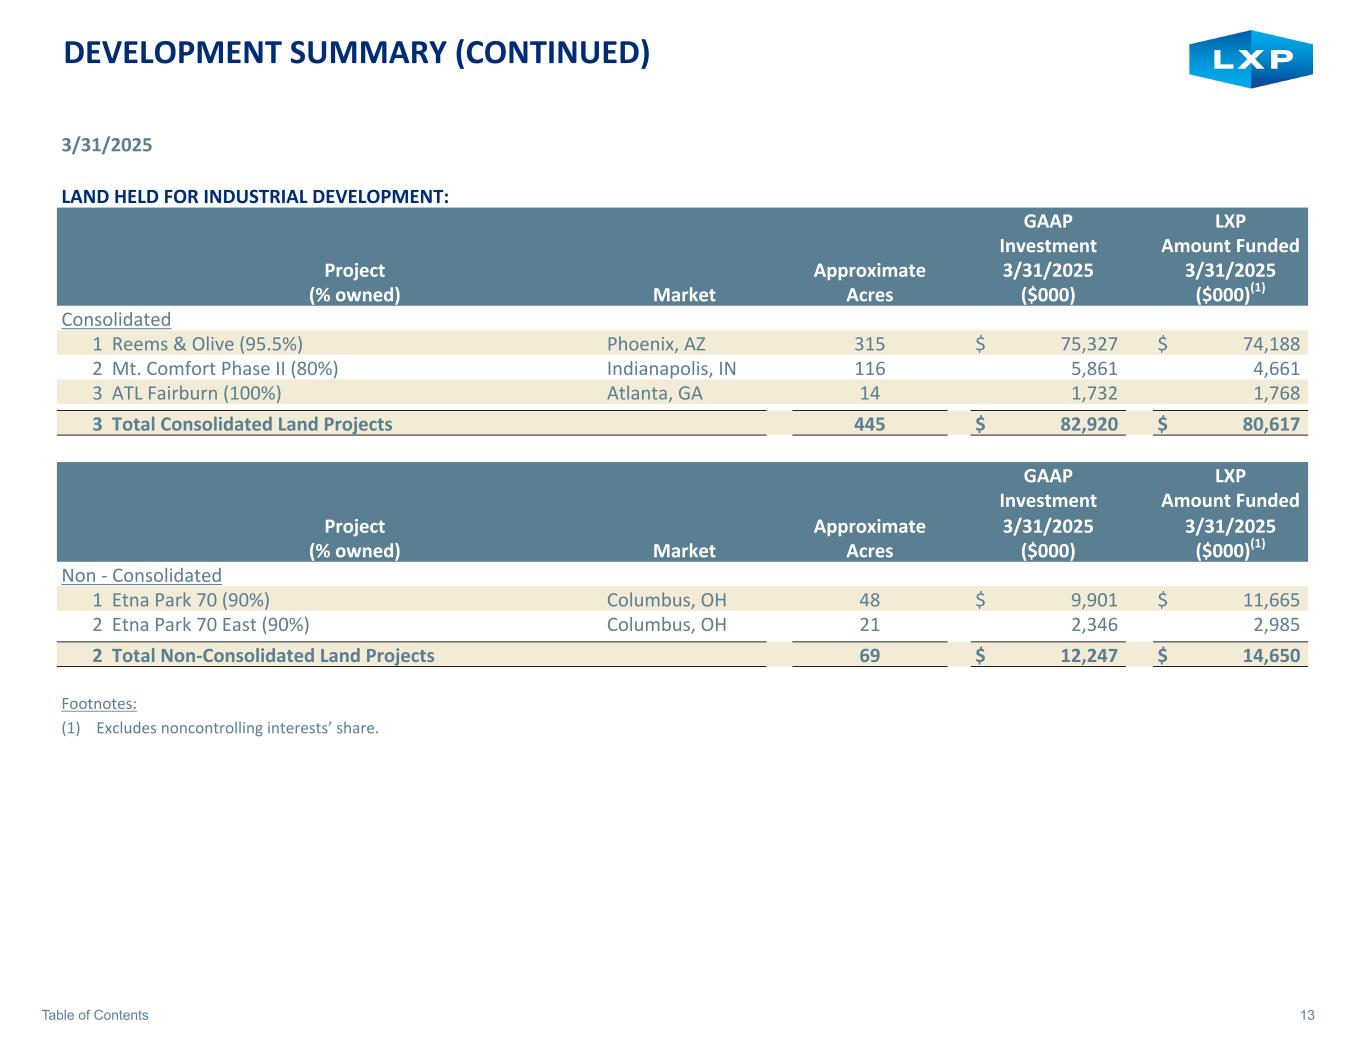This screenshot has width=1365, height=1055.
Task: Select the Etna Park 70 (90%) row
Action: coord(190,600)
